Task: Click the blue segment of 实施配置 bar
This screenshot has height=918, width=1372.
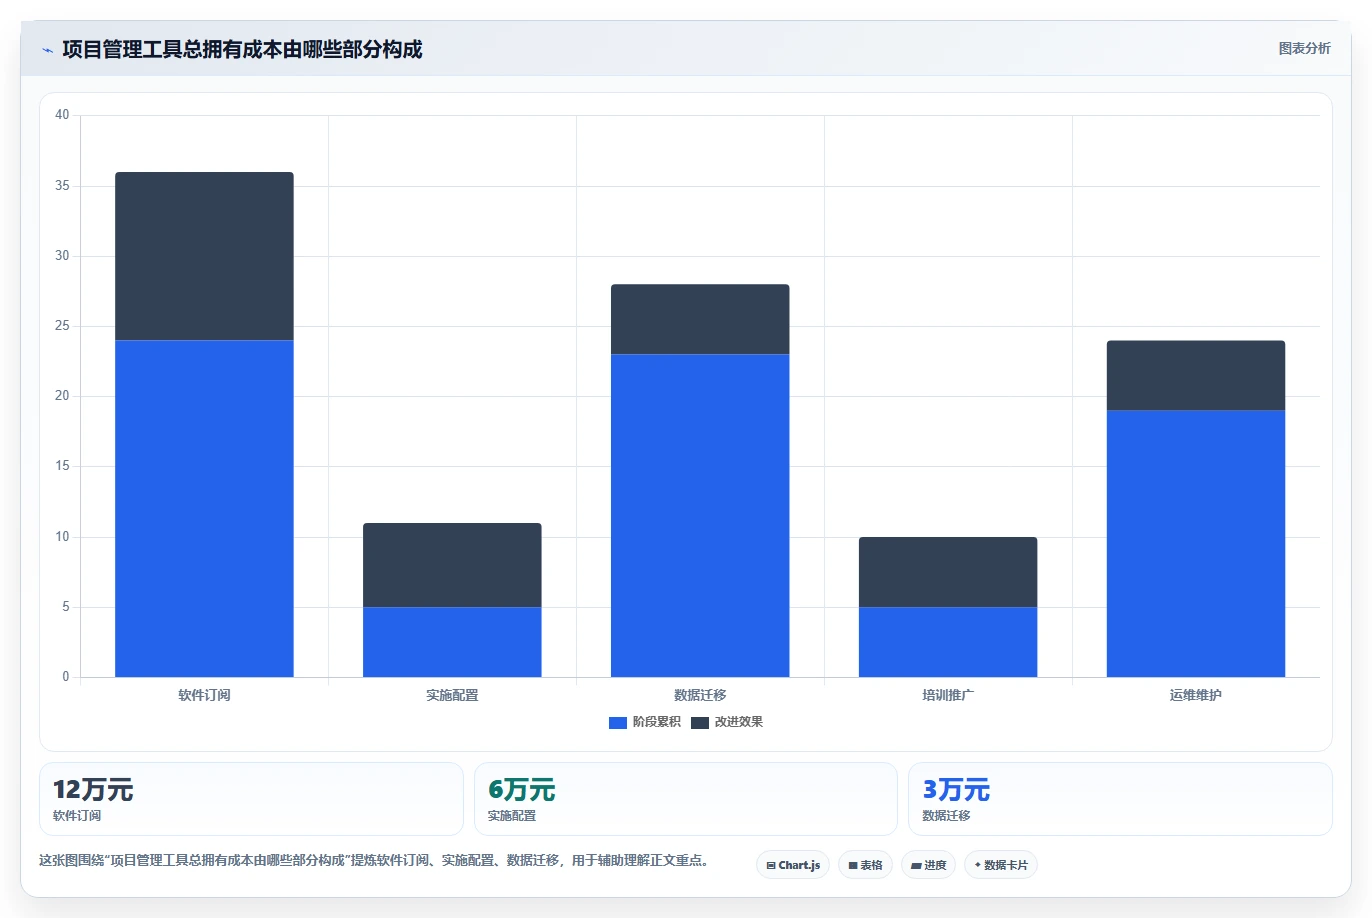Action: [452, 642]
